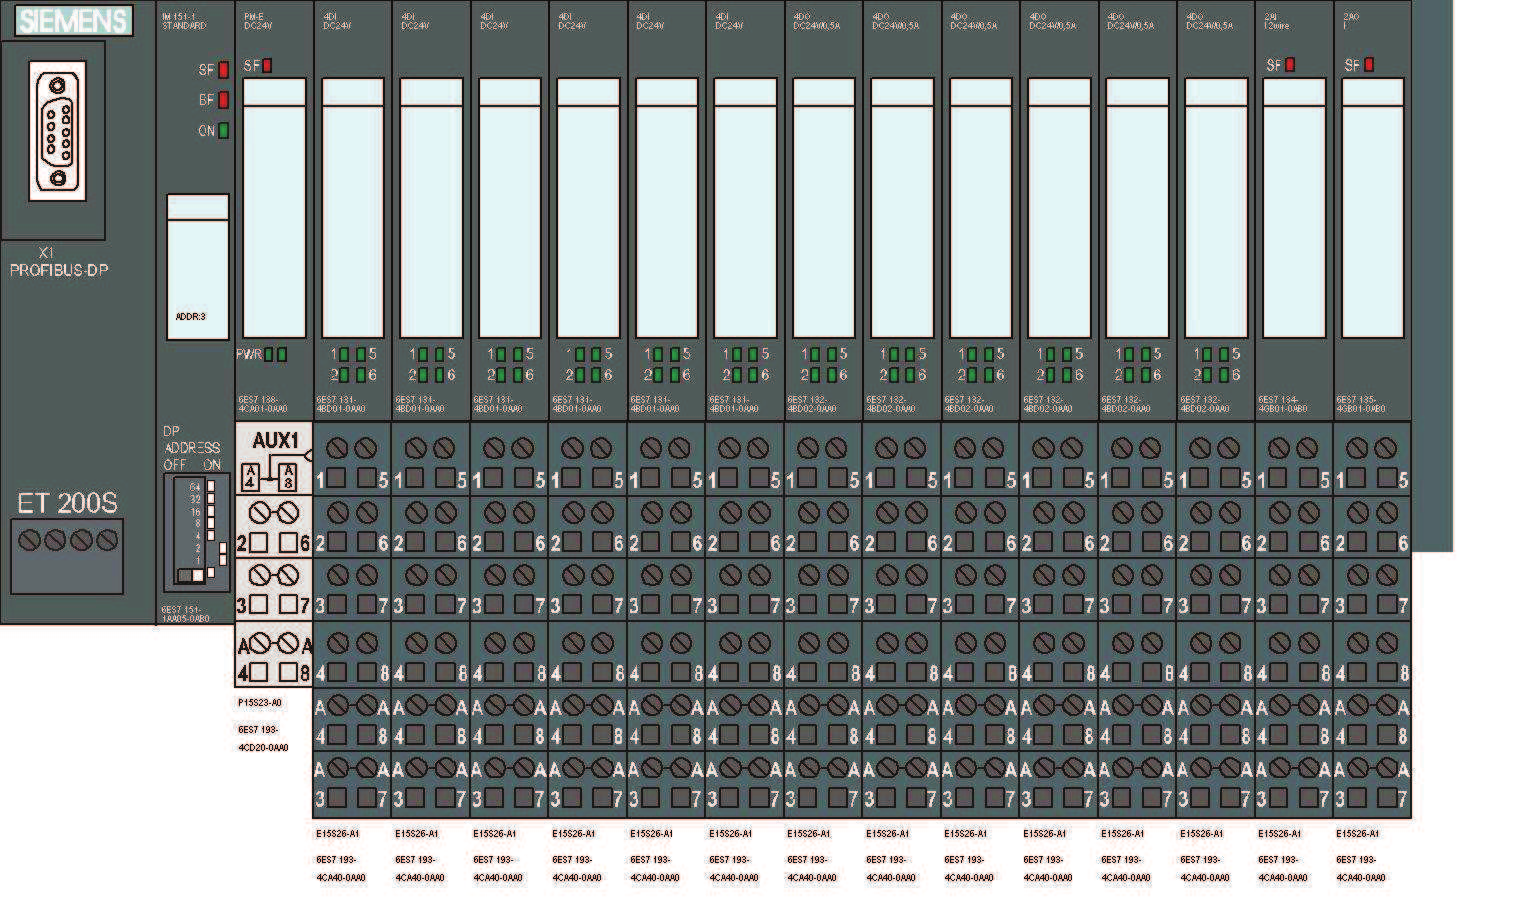This screenshot has height=914, width=1534.
Task: Select the 2AI module label strip
Action: pos(1294,208)
